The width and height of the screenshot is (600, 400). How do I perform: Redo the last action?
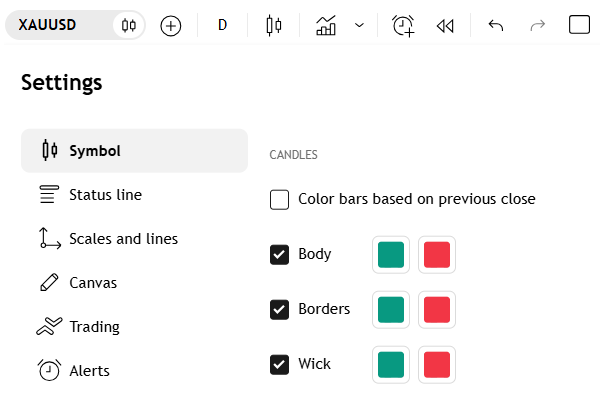[x=538, y=26]
